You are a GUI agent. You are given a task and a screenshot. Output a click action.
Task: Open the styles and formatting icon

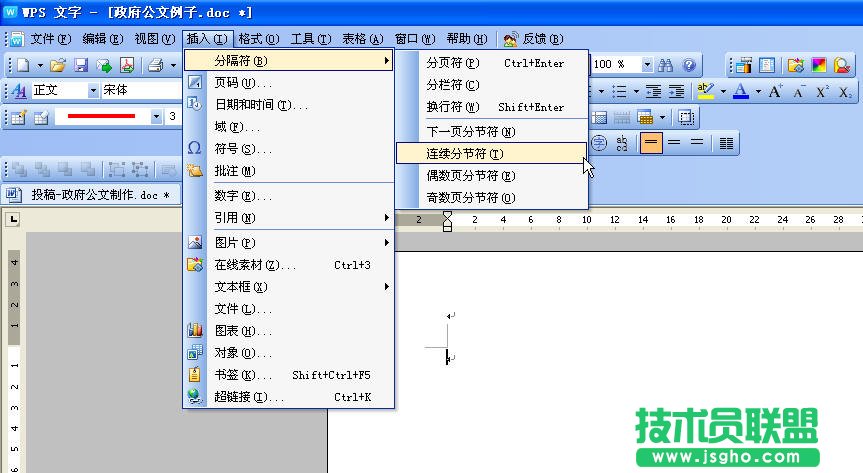click(x=19, y=90)
